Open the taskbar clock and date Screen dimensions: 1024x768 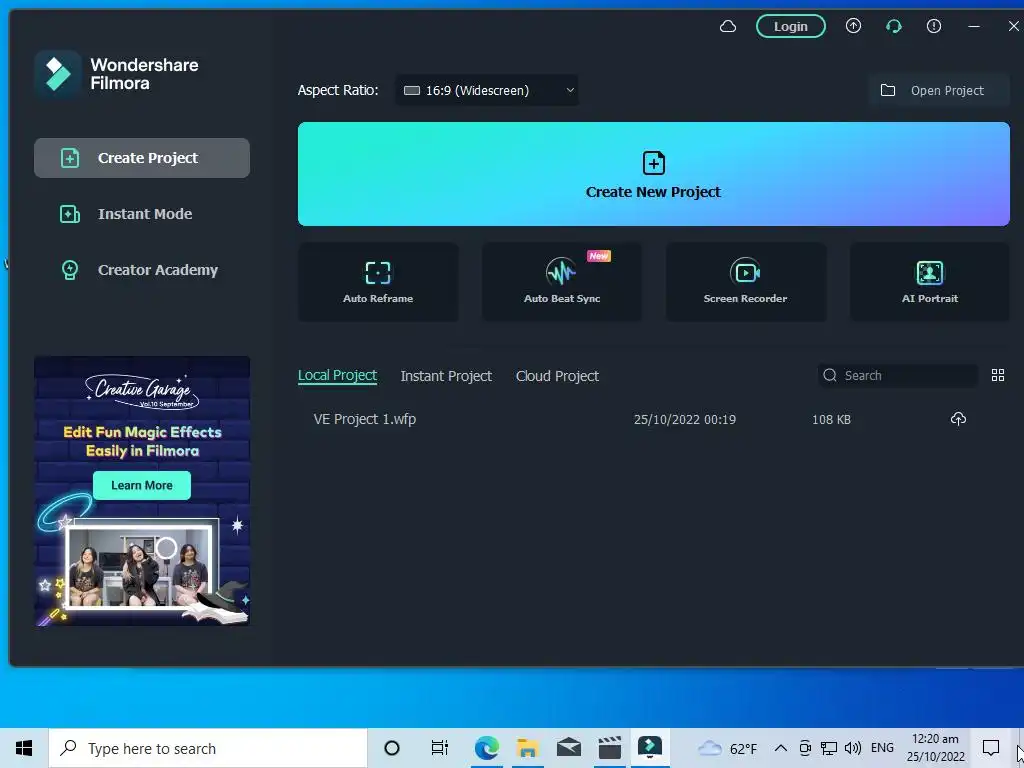point(935,748)
